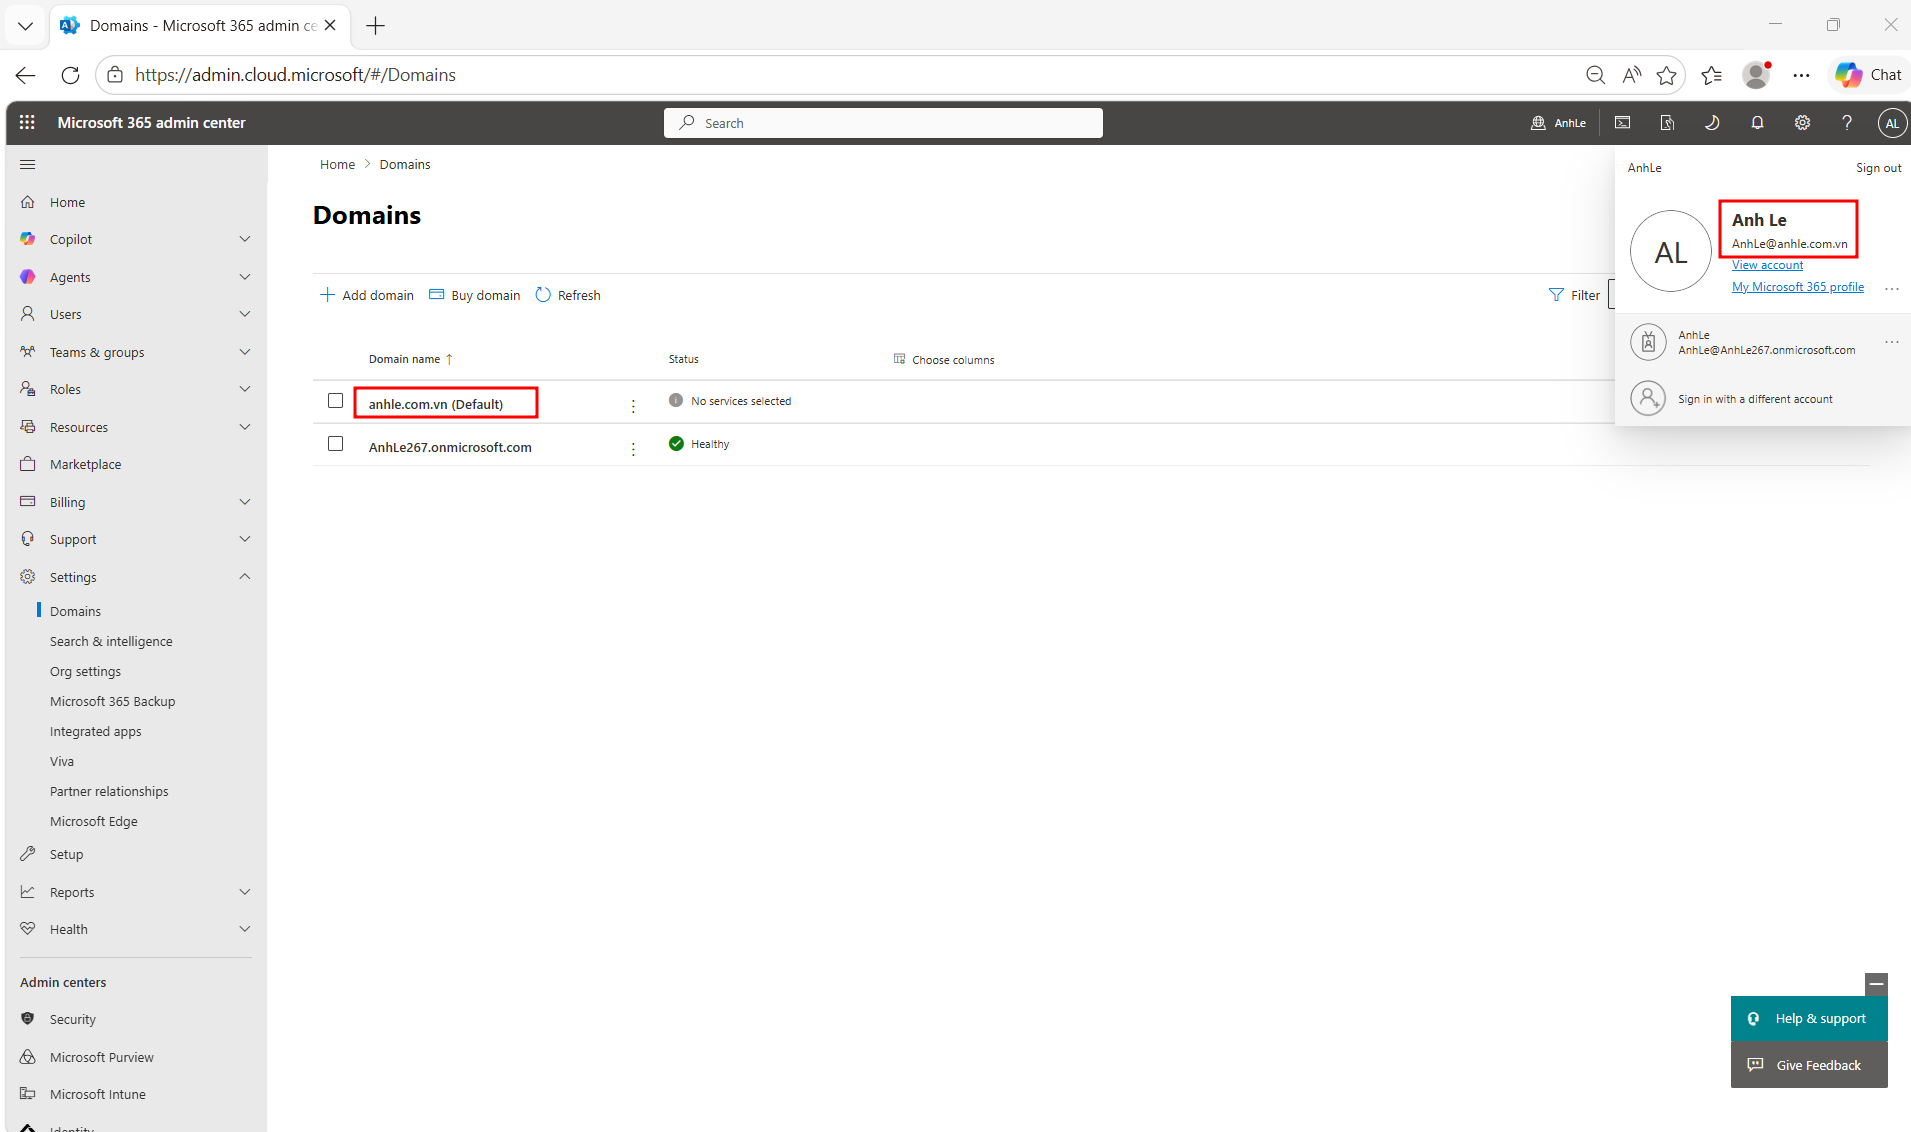Click the browser address bar URL
Viewport: 1911px width, 1132px height.
(x=295, y=75)
